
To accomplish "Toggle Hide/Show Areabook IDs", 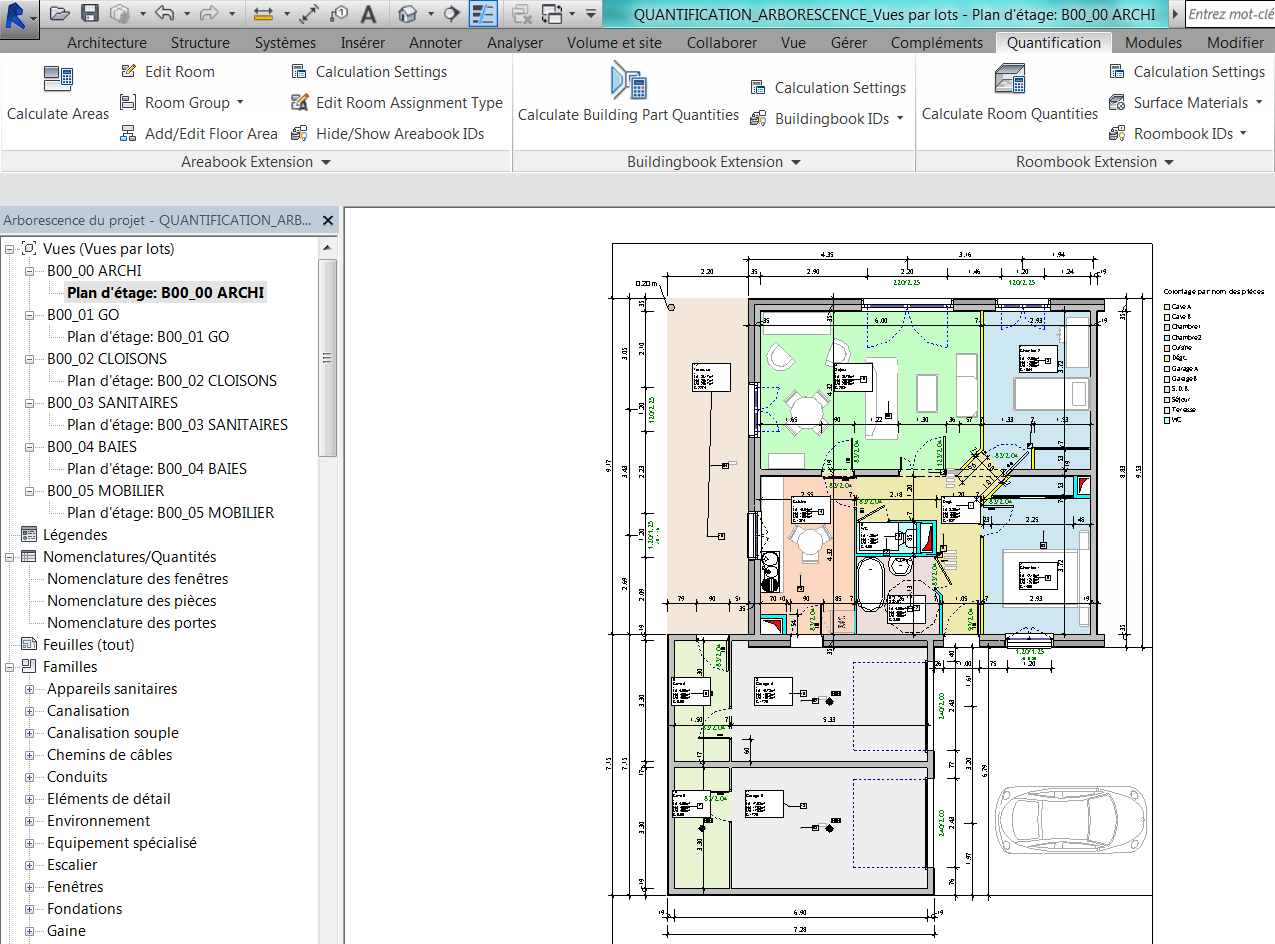I will point(387,134).
